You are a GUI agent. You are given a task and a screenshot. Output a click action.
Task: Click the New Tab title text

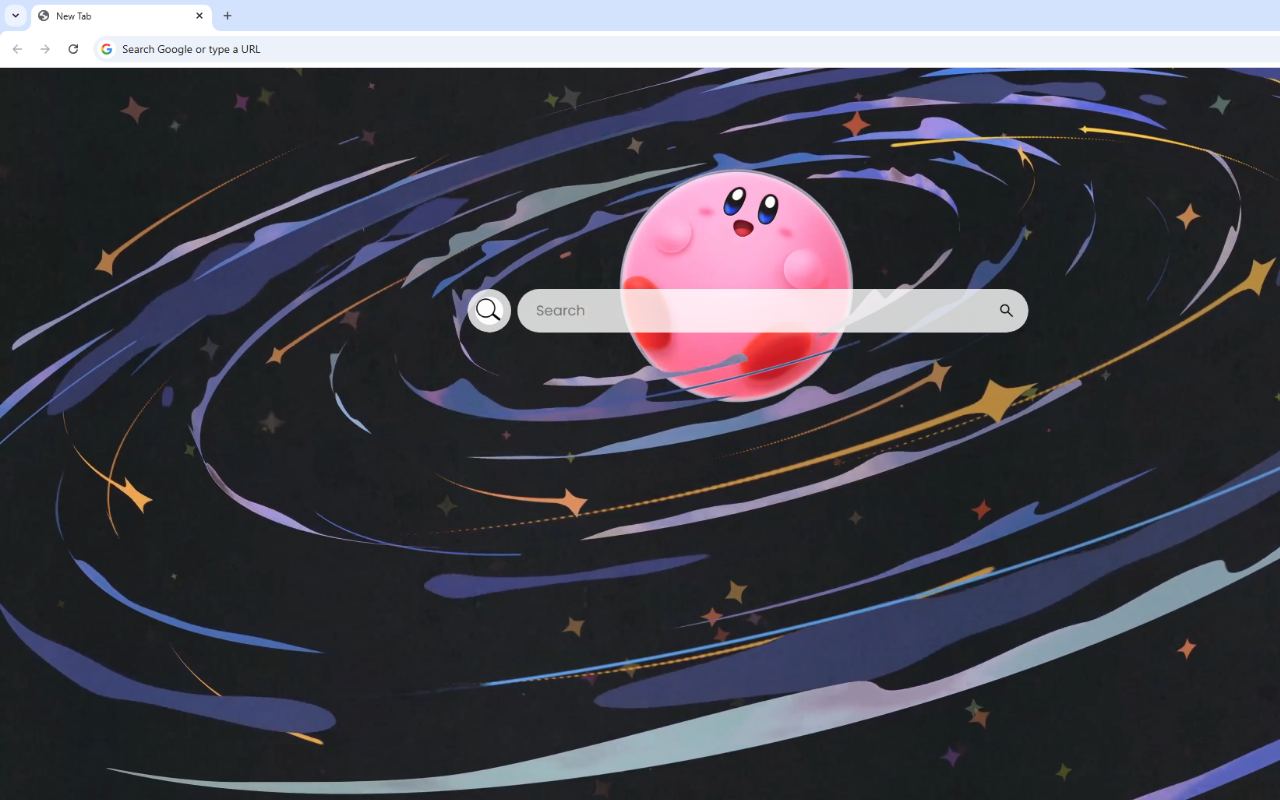[x=75, y=16]
